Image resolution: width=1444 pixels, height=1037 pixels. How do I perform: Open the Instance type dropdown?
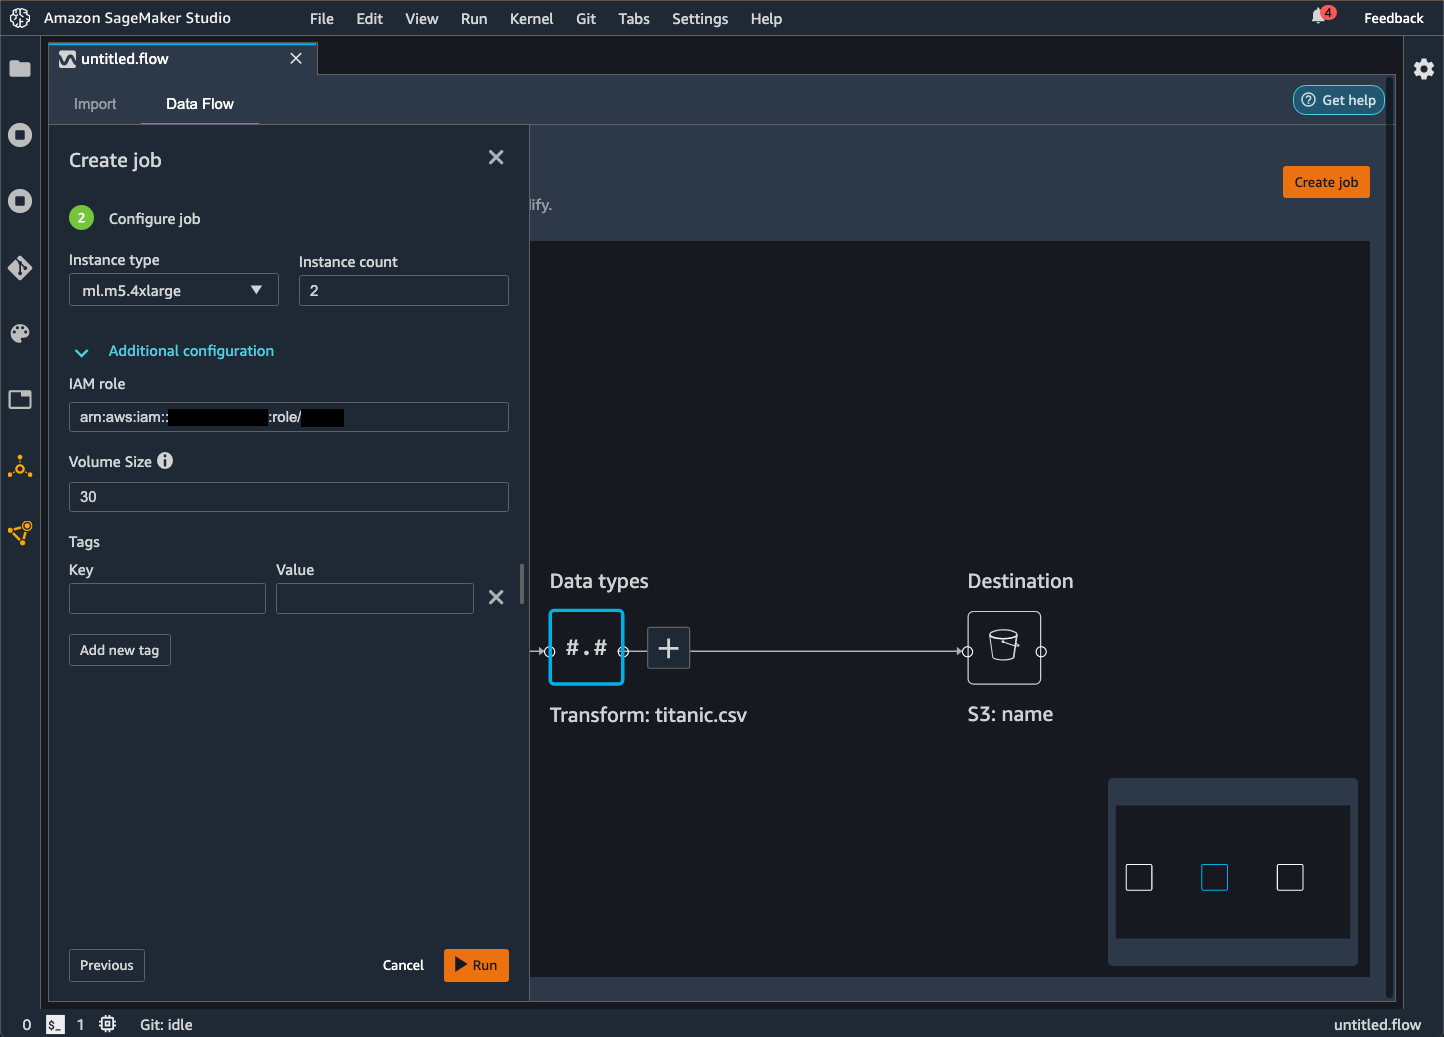click(x=173, y=291)
